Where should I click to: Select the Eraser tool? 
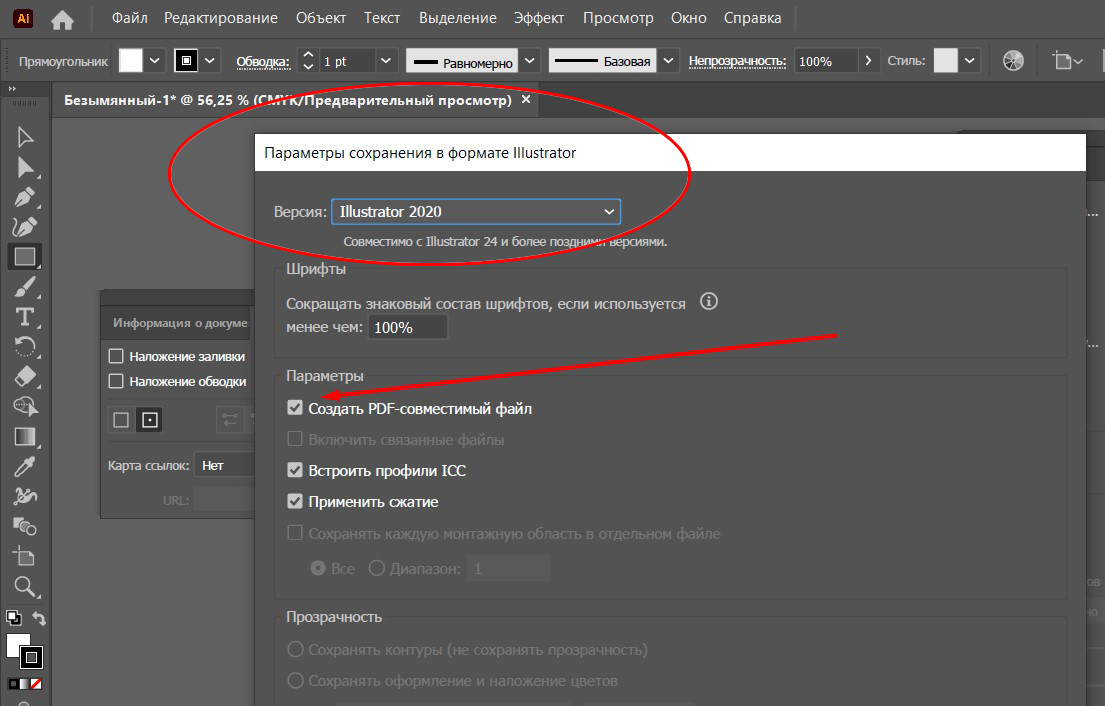click(x=25, y=376)
